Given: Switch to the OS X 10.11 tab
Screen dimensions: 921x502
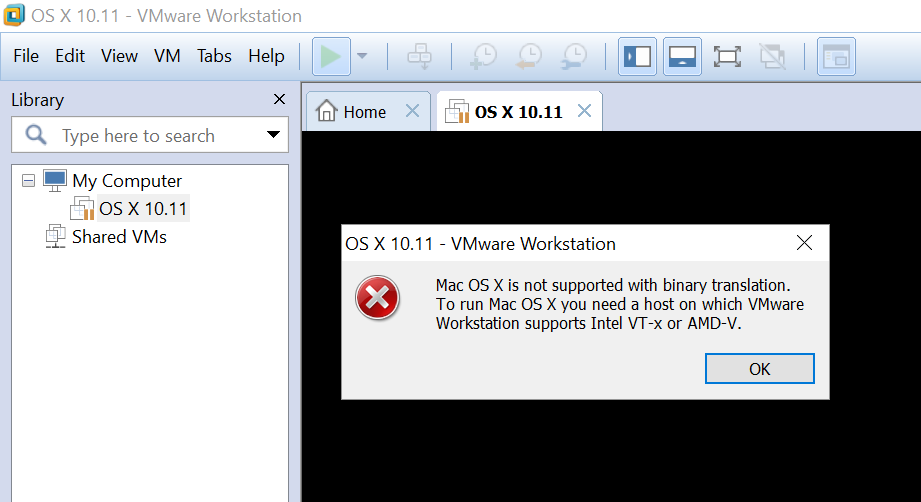Looking at the screenshot, I should 518,112.
